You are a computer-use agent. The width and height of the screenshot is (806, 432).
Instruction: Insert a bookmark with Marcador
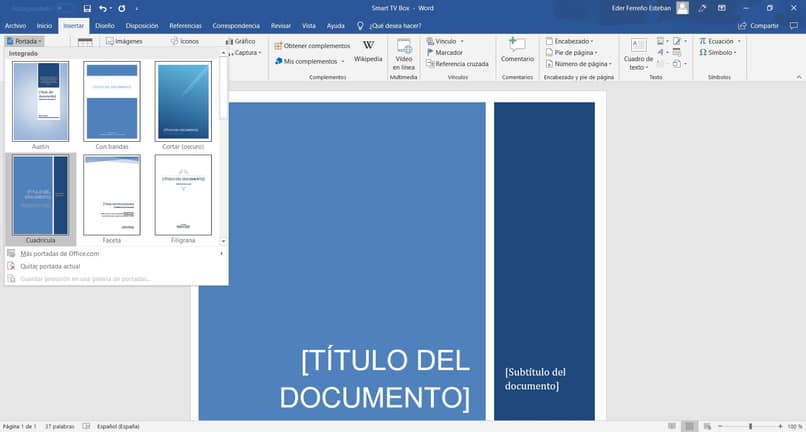[445, 52]
